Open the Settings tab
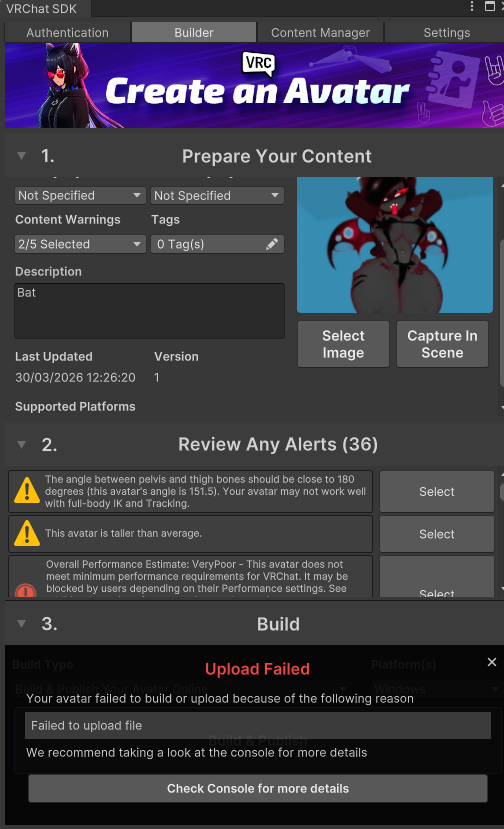This screenshot has width=504, height=829. coord(446,32)
